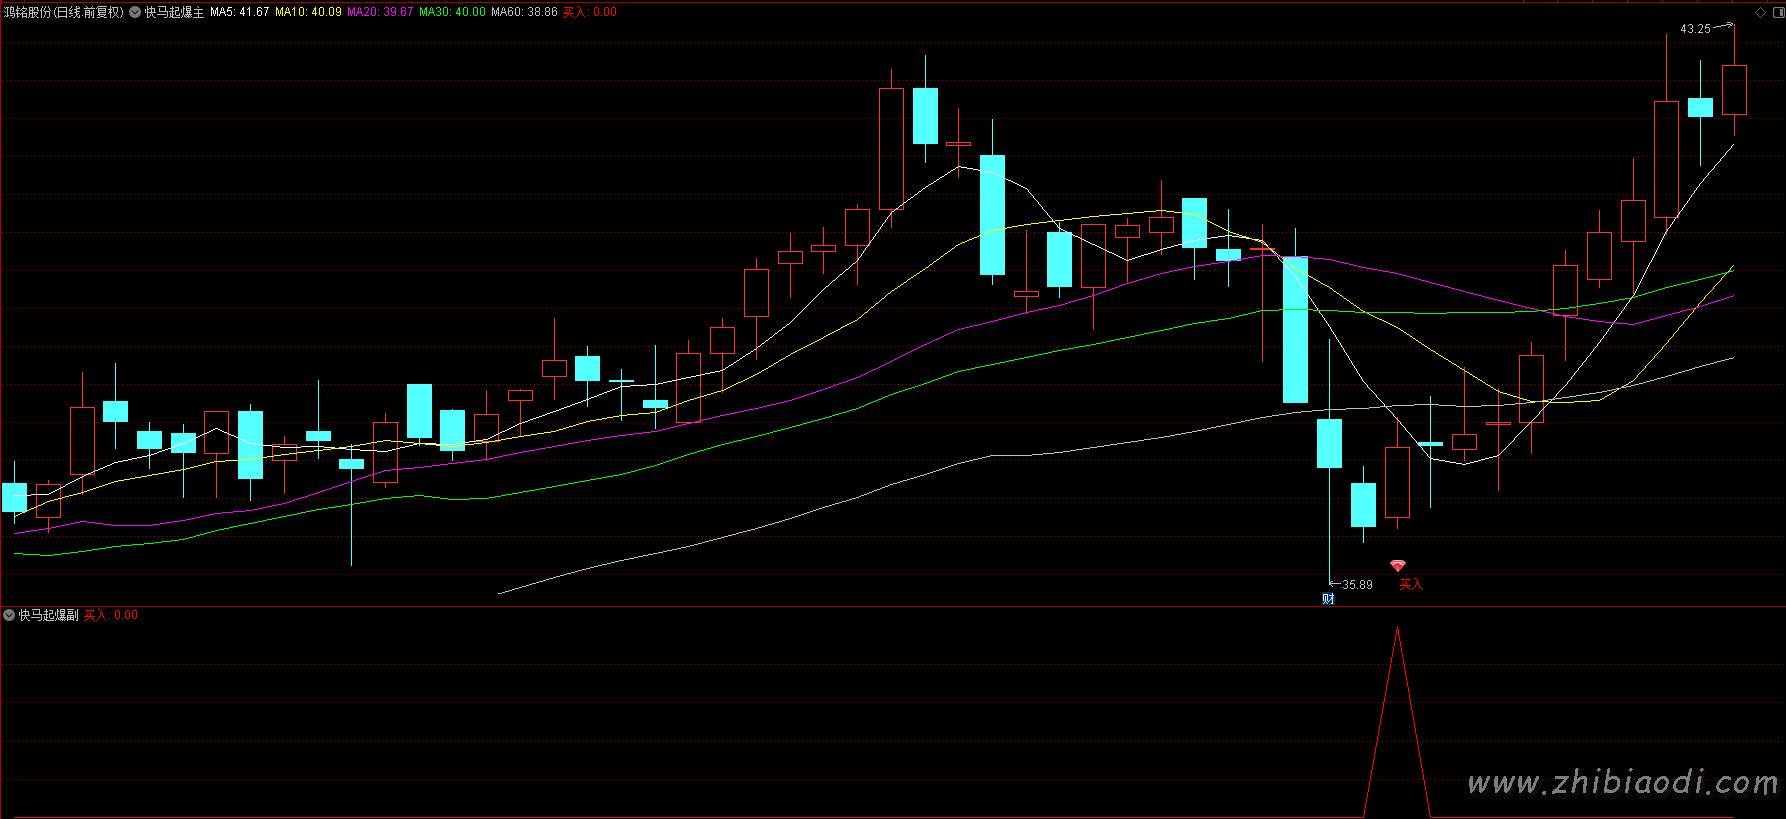Expand the dropdown arrow beside 快马起爆副
Viewport: 1786px width, 819px height.
click(9, 615)
